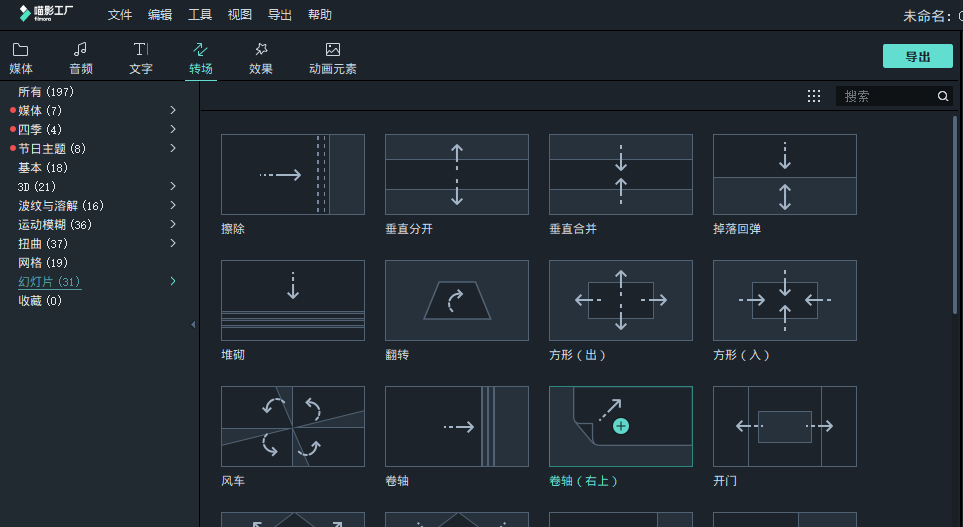Expand the 扭曲 (37) chevron
The image size is (963, 527).
[x=173, y=243]
